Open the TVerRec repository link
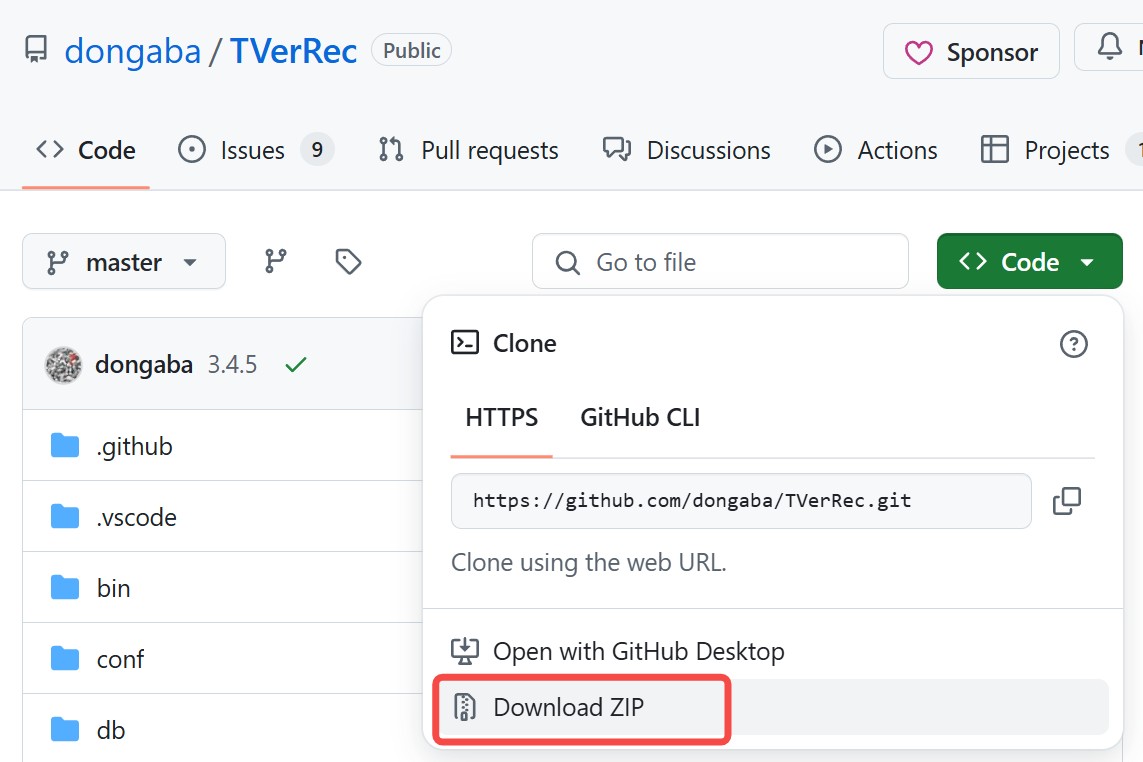The height and width of the screenshot is (762, 1143). pyautogui.click(x=293, y=52)
